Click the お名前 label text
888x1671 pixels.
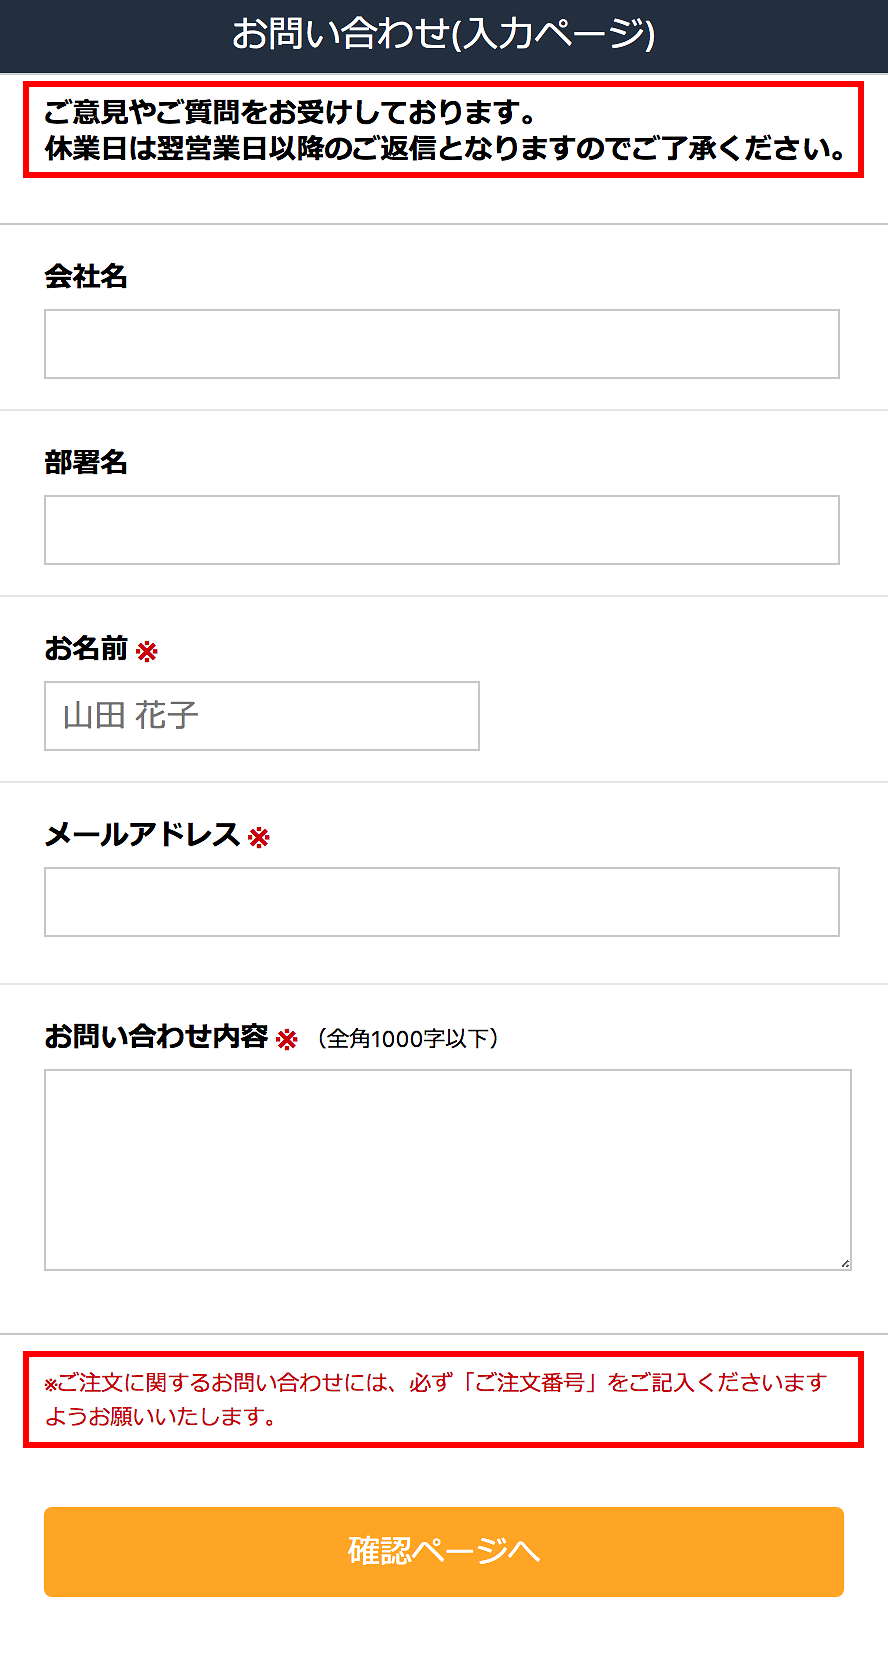86,649
